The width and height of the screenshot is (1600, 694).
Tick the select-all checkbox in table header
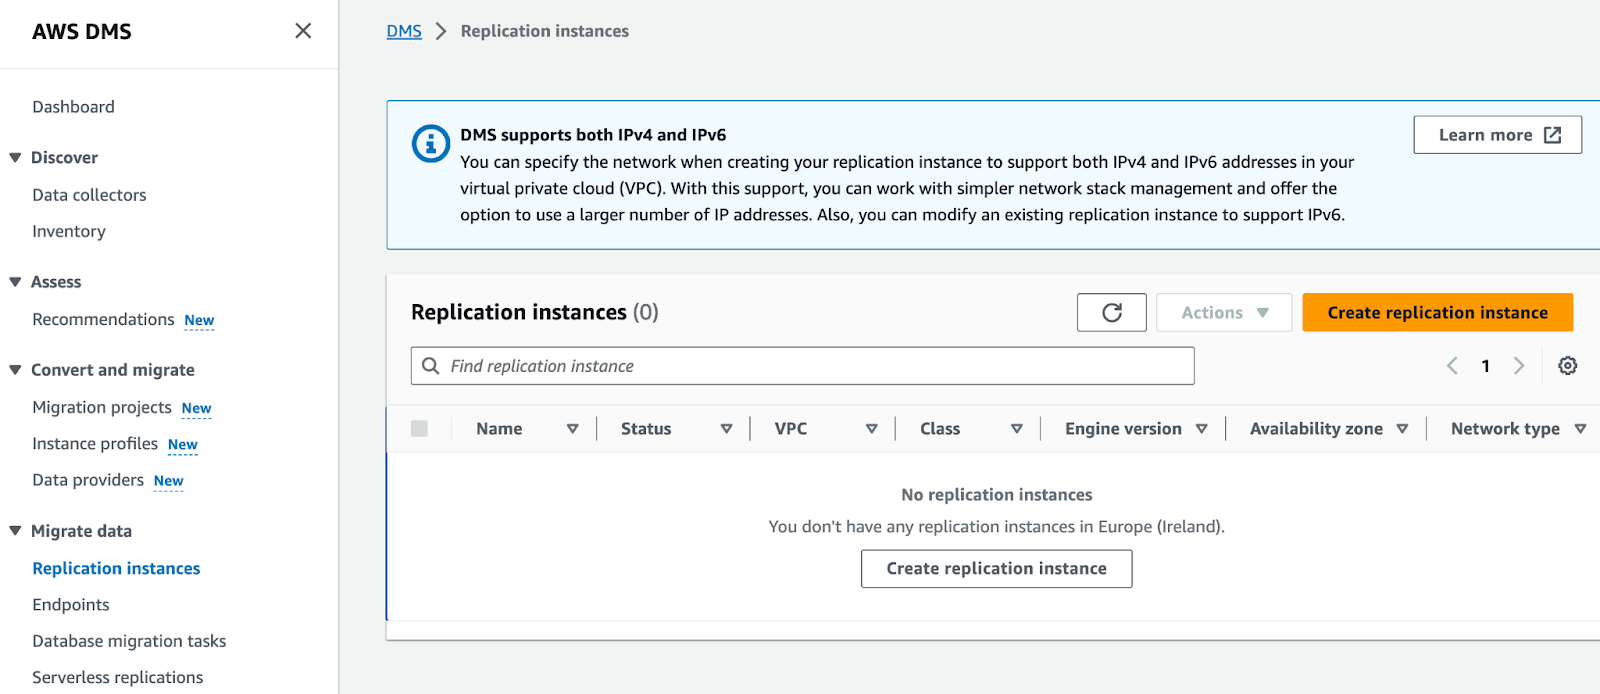(419, 429)
